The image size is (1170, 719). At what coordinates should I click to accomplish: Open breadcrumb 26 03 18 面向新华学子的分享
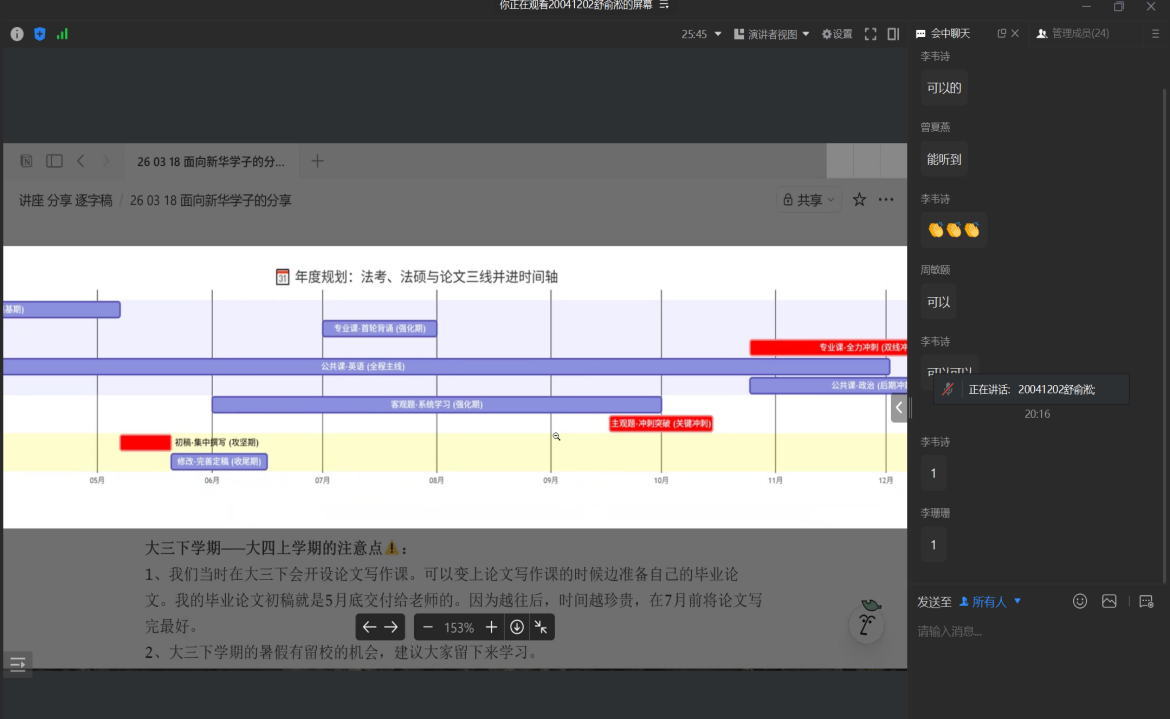(210, 201)
